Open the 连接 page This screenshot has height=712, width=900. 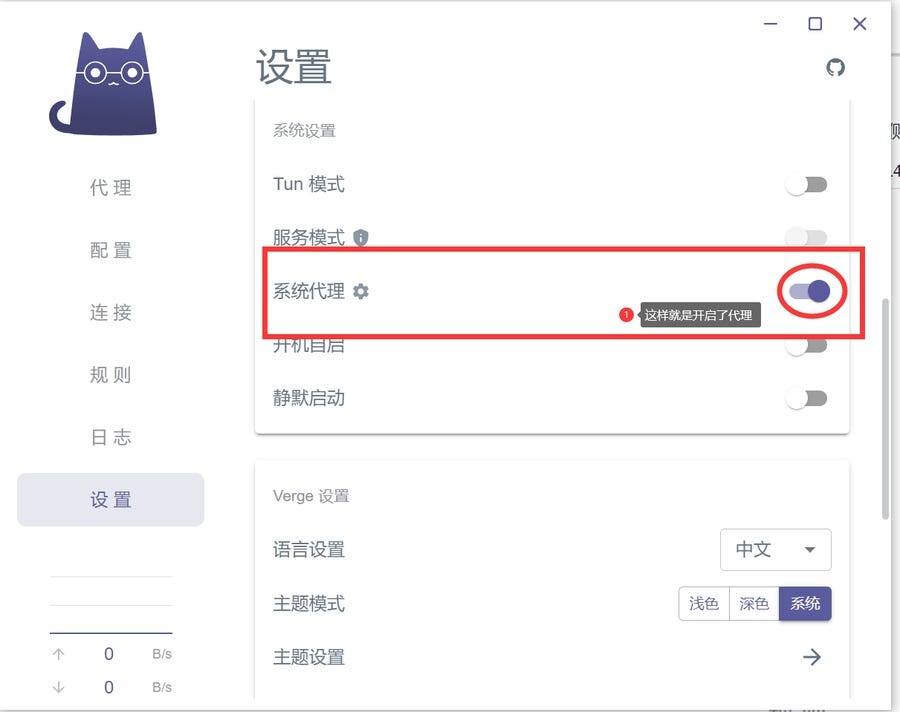point(111,312)
